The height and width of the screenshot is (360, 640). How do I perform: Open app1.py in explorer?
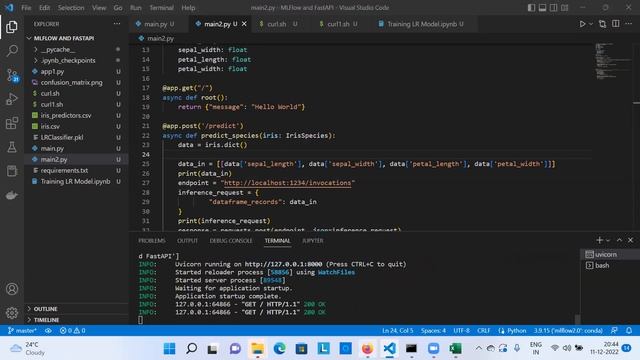tap(76, 71)
